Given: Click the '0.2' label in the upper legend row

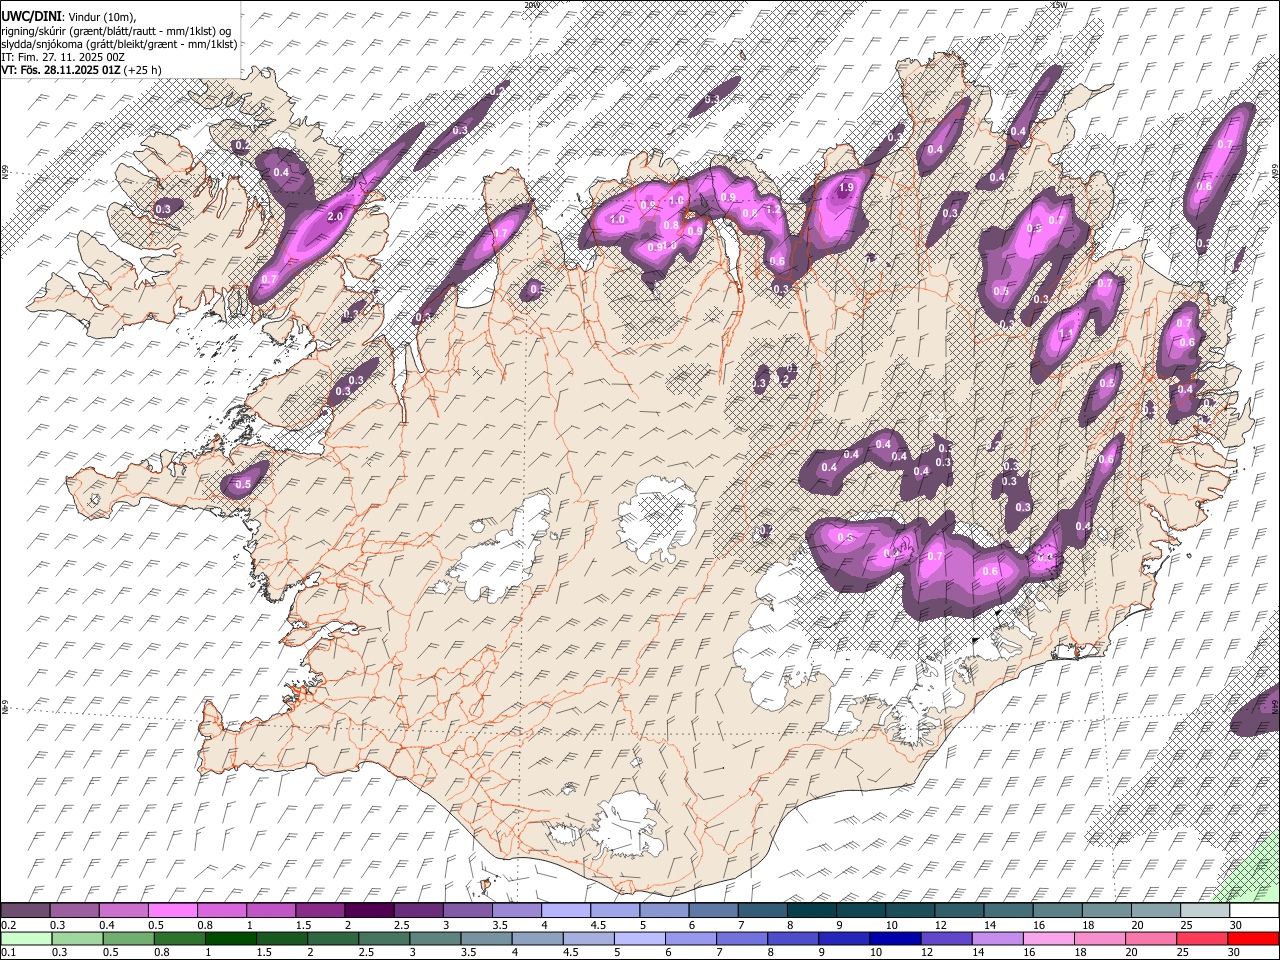Looking at the screenshot, I should coord(9,925).
